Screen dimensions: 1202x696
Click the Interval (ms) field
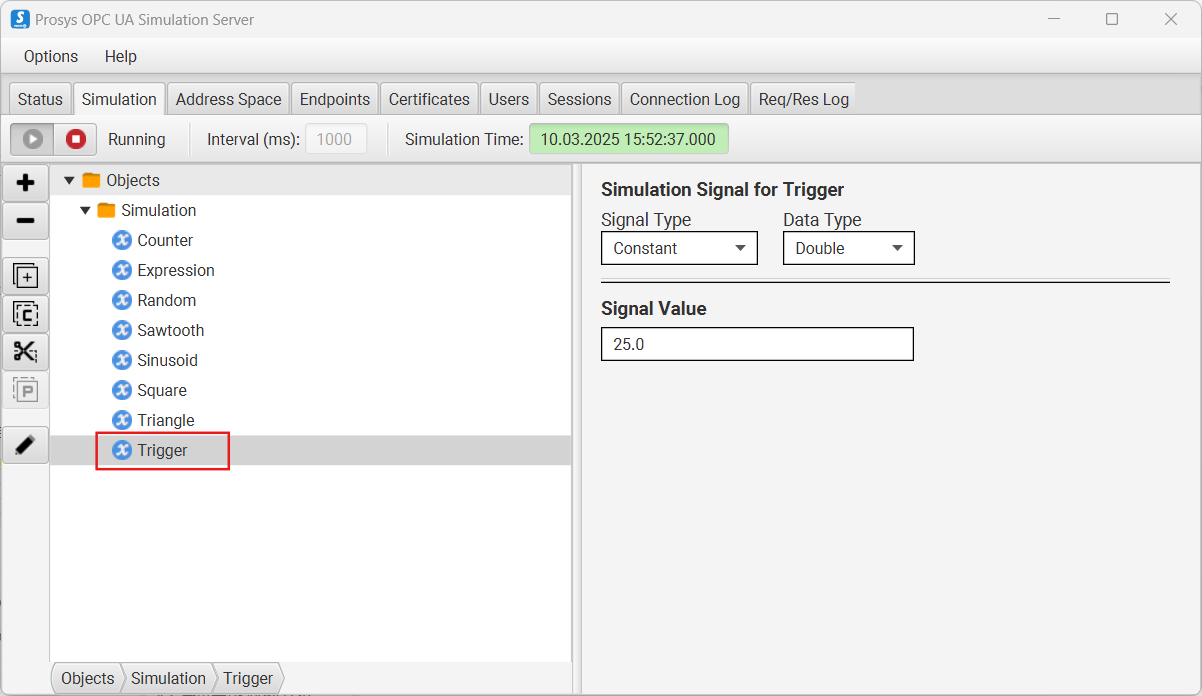click(x=335, y=139)
